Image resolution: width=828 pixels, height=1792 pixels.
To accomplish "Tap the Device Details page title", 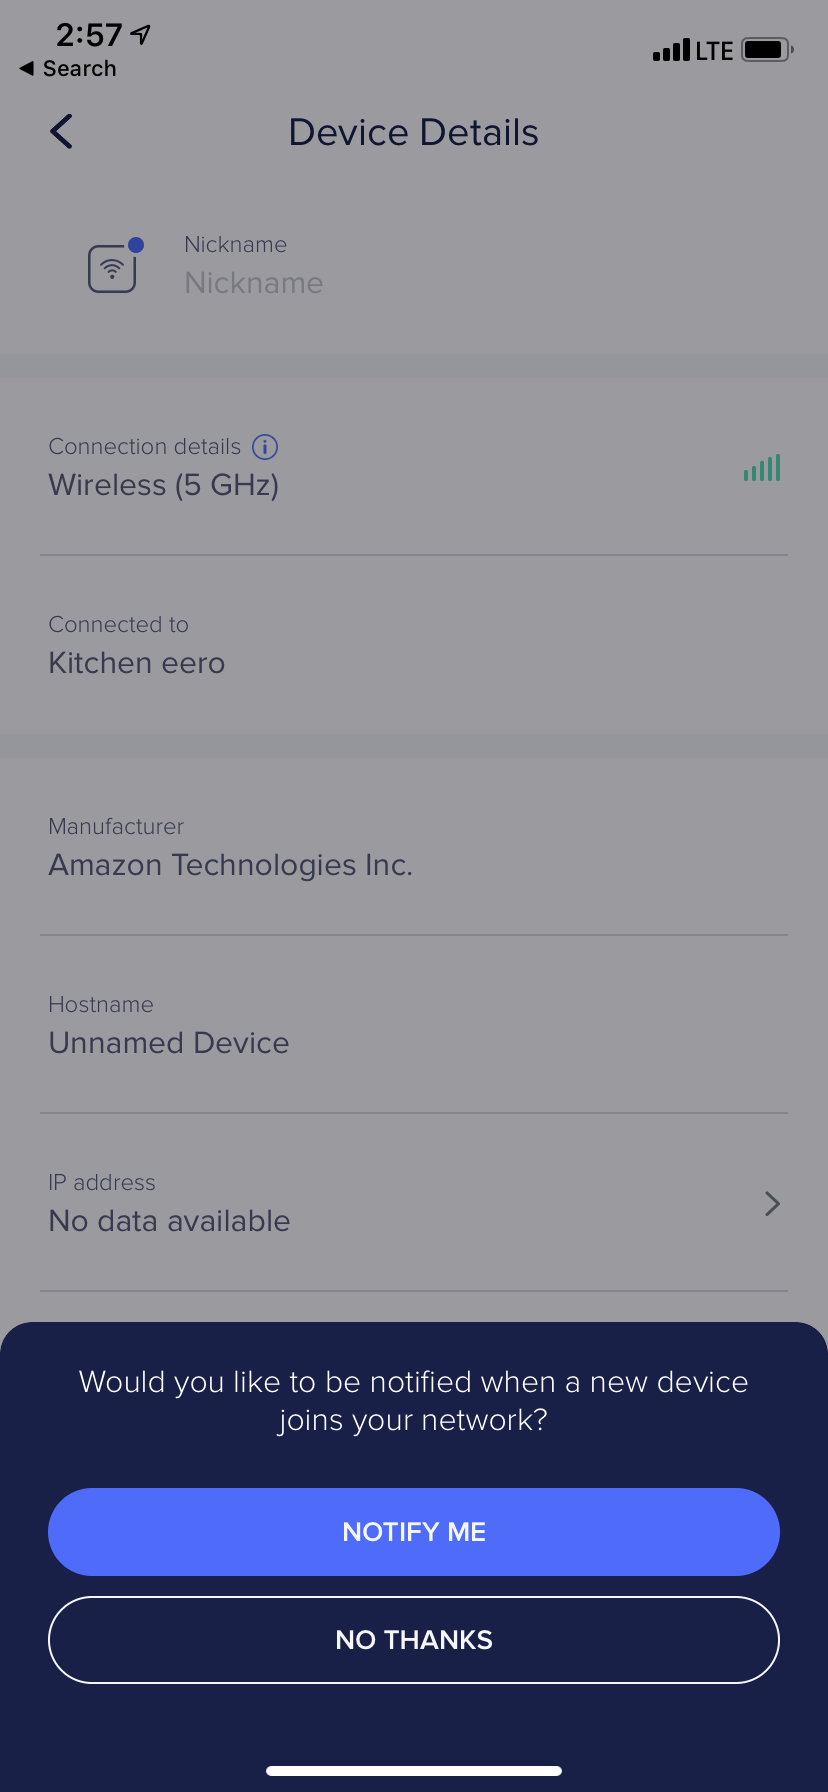I will (x=414, y=133).
